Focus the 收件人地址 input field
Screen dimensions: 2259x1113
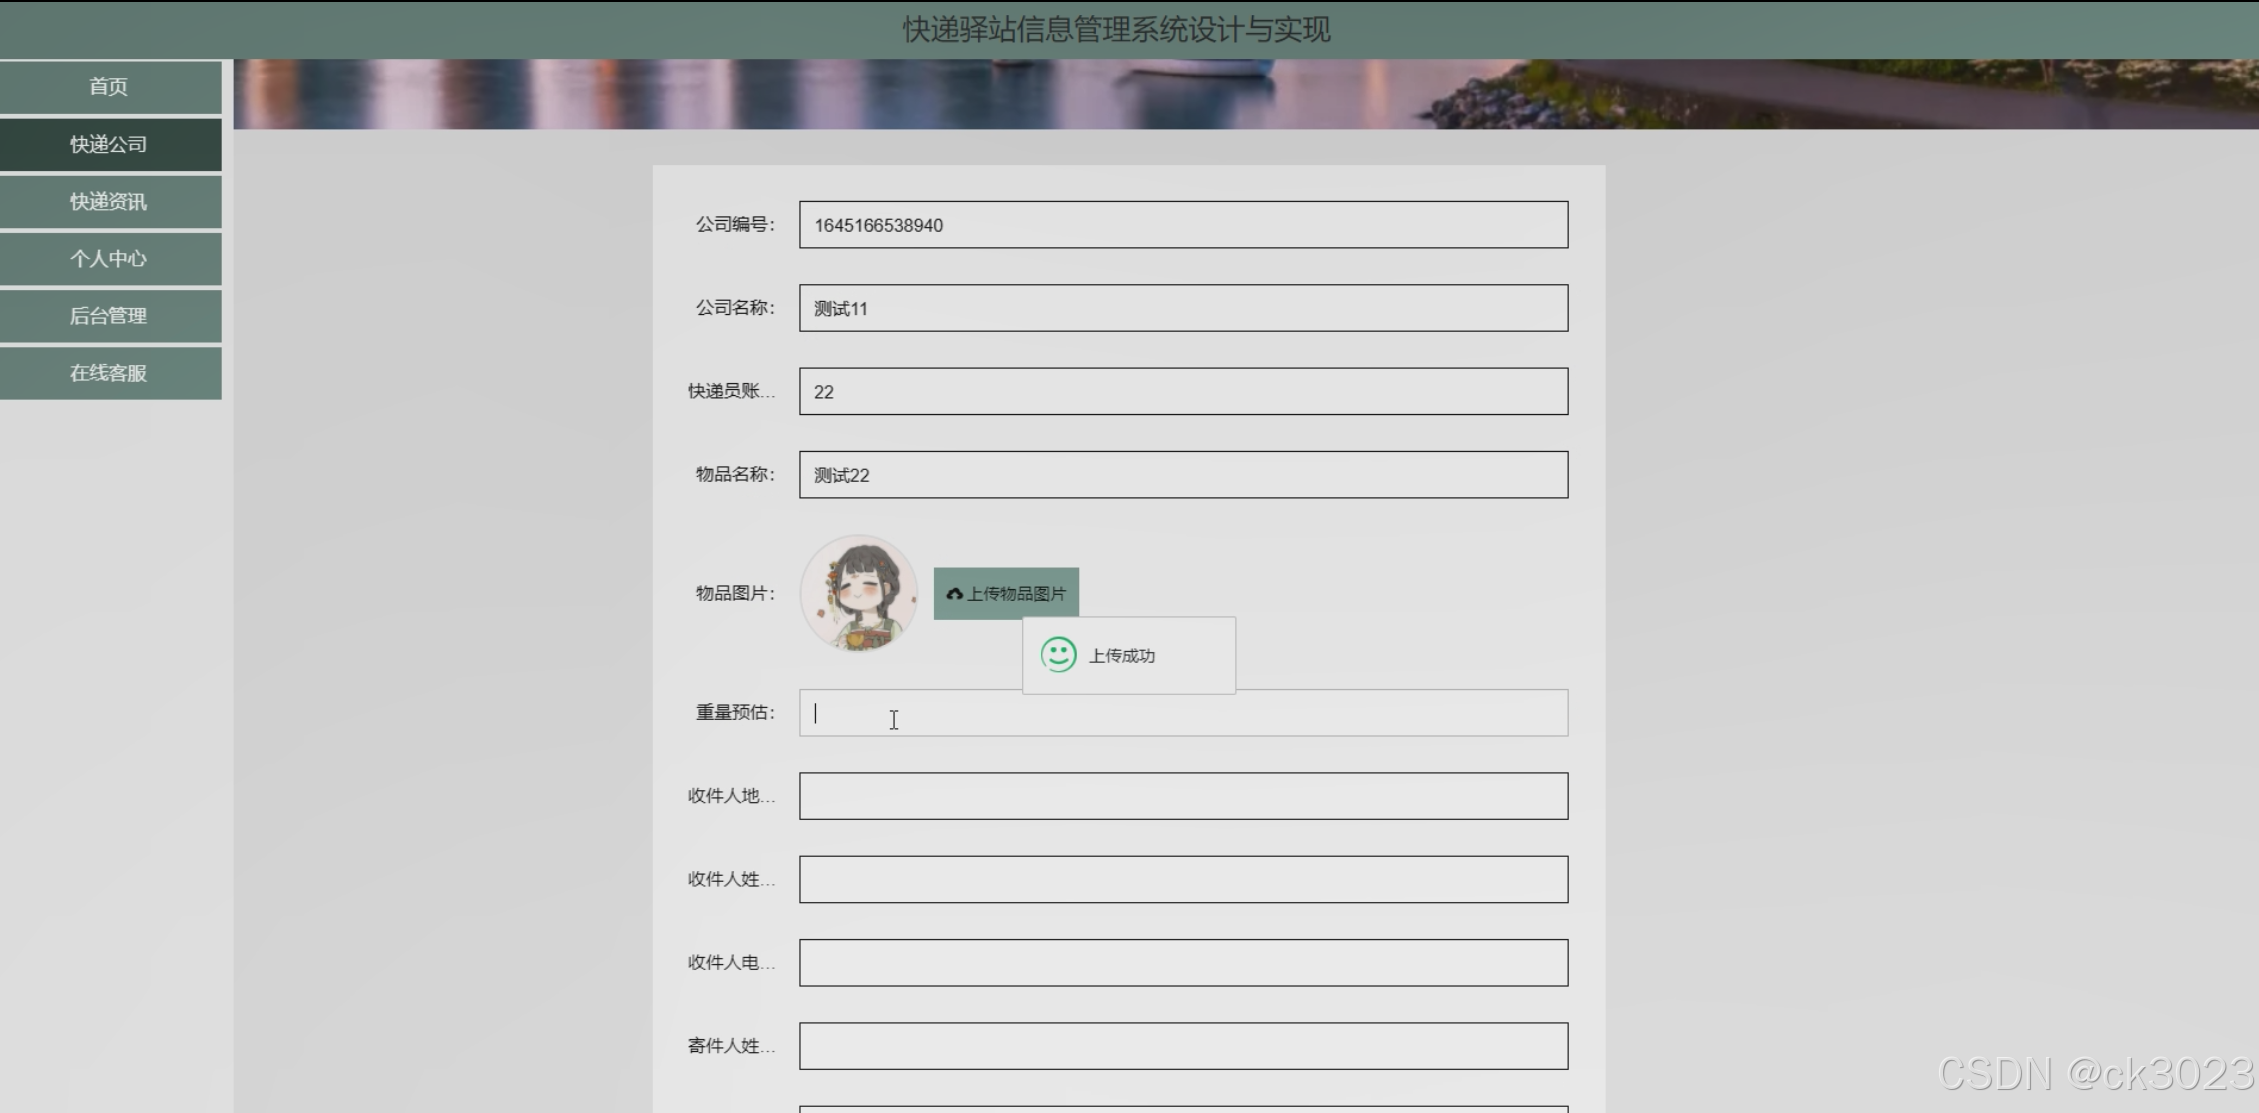coord(1182,796)
